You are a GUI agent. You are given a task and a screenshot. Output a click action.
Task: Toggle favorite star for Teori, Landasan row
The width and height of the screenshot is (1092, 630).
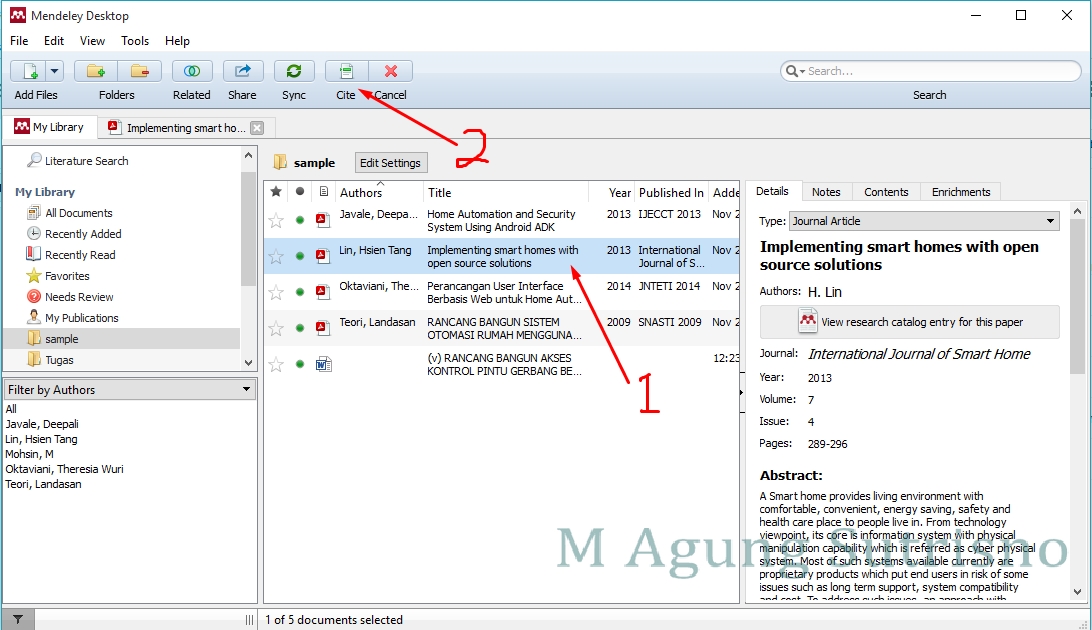tap(276, 328)
